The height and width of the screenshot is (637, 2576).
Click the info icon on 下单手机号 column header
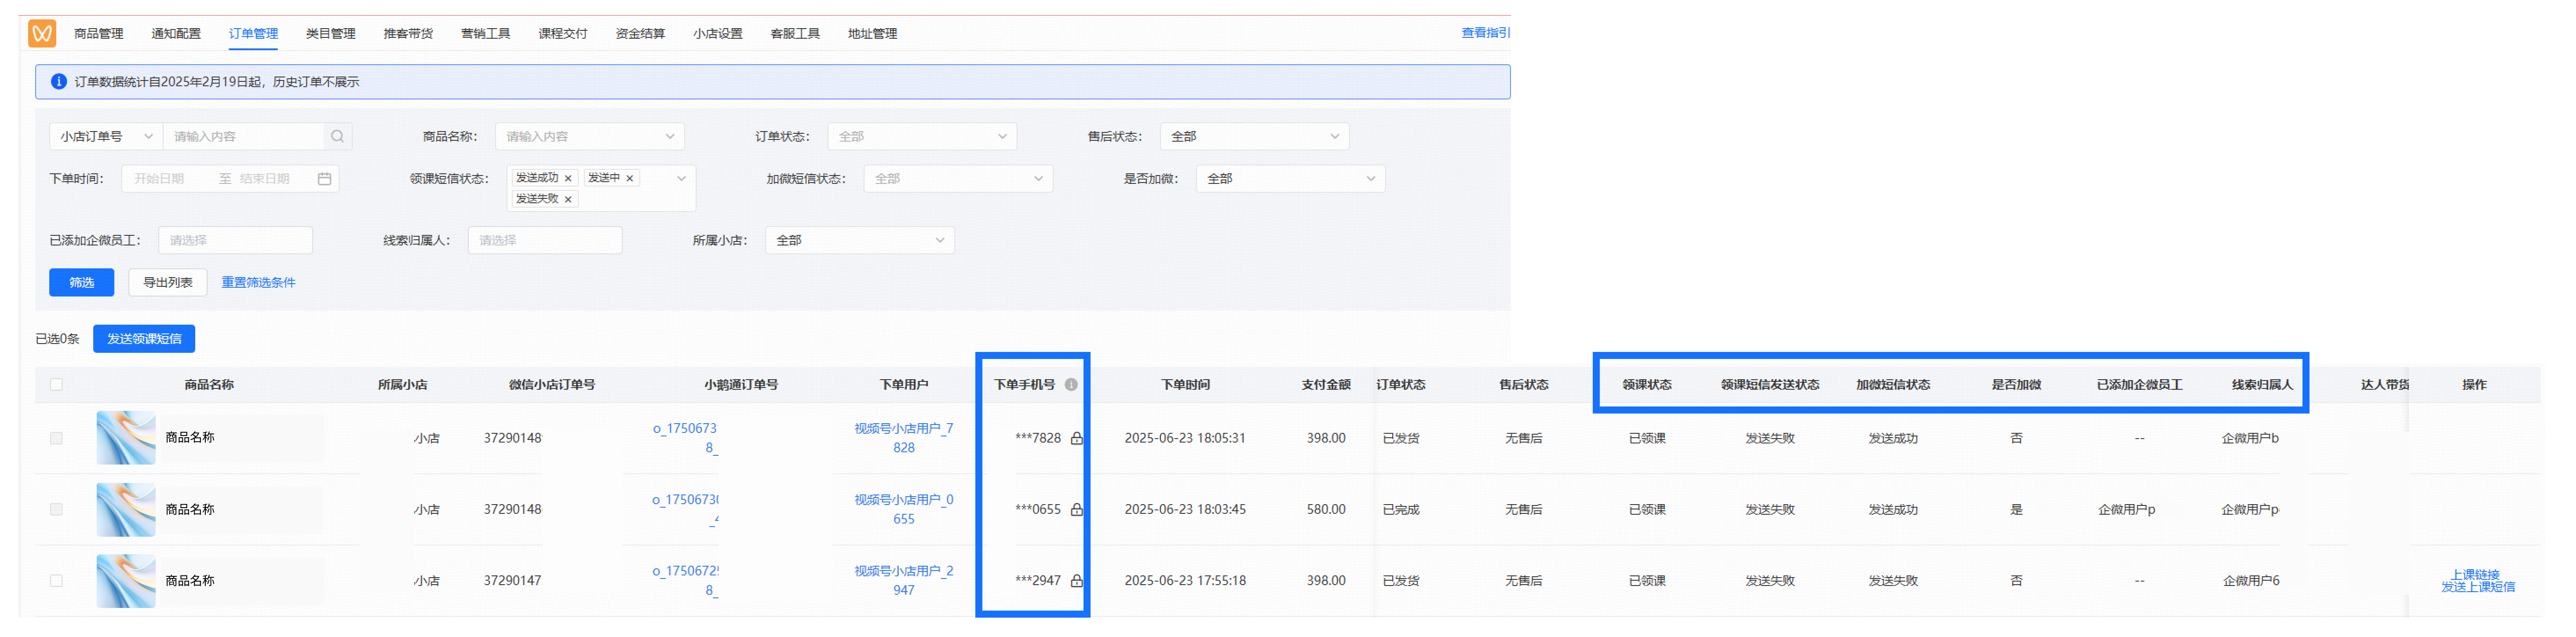(x=1072, y=384)
